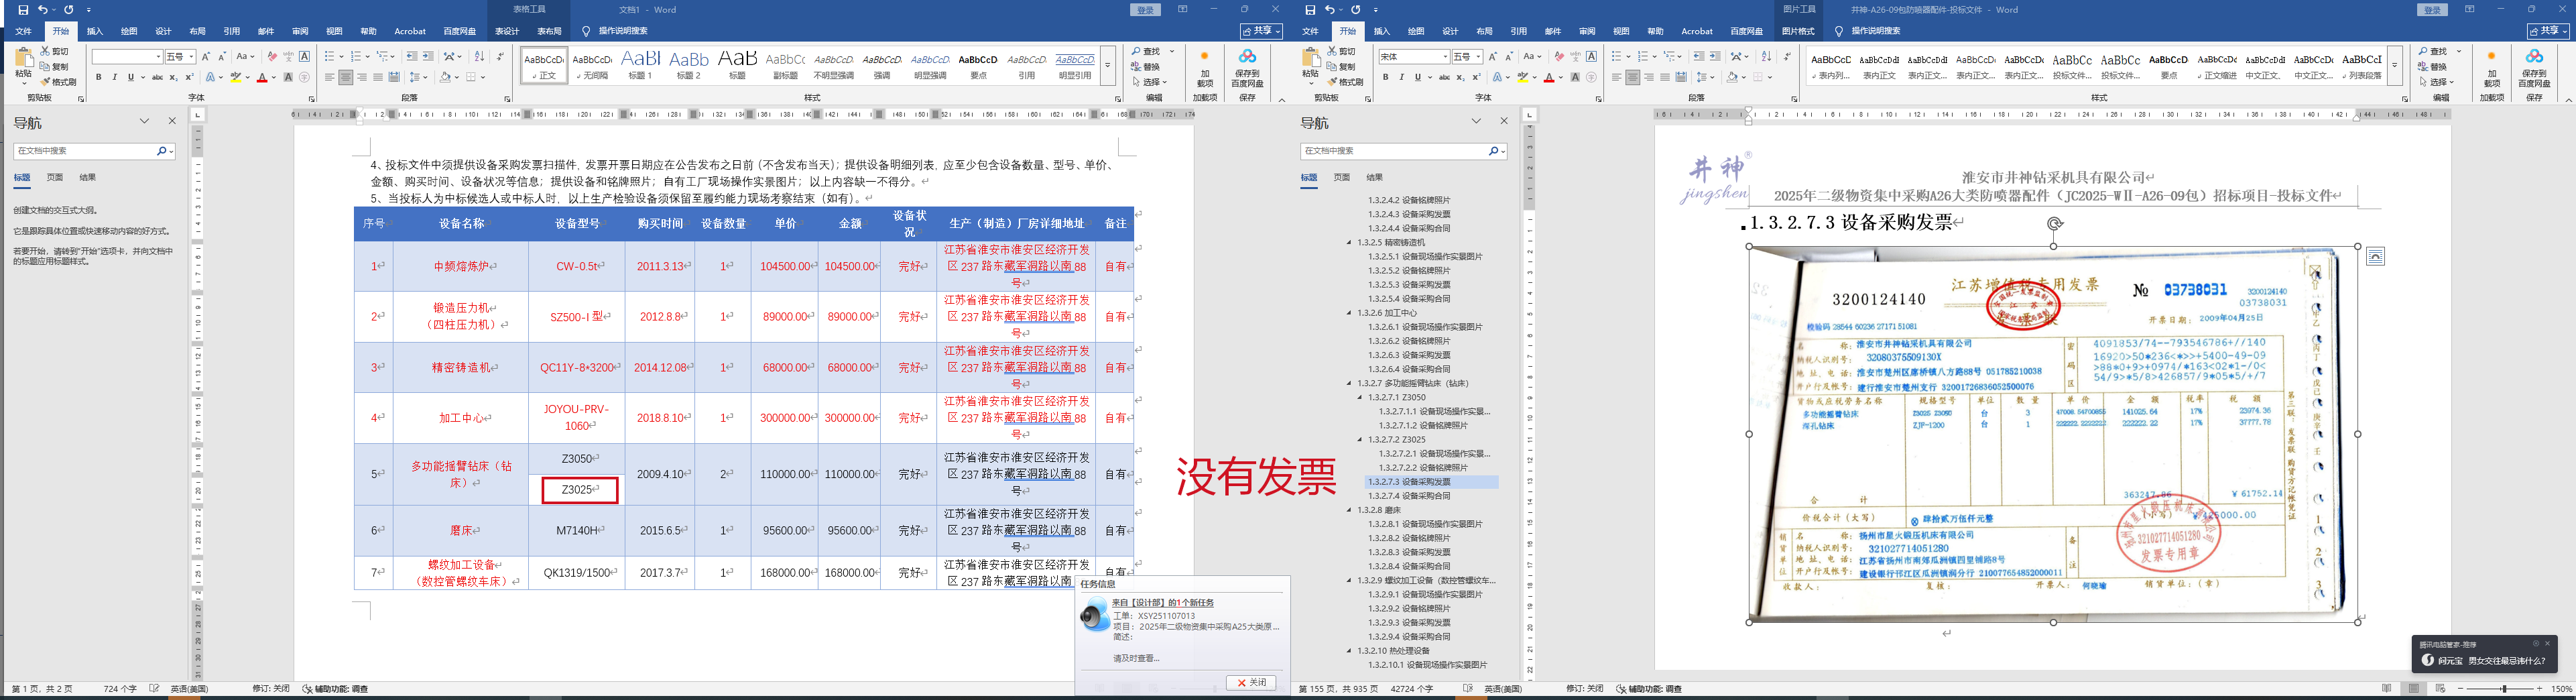
Task: Undo the last action in the 文档1 window
Action: coord(42,10)
